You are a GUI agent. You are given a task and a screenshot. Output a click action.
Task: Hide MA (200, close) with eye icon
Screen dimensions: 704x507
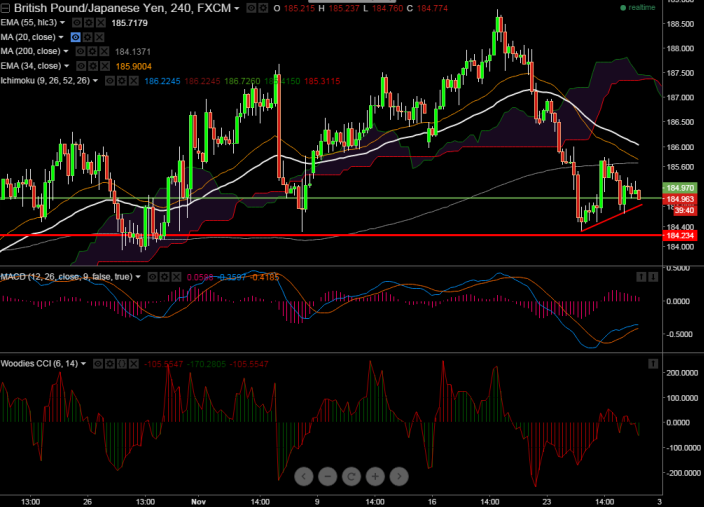(x=80, y=51)
